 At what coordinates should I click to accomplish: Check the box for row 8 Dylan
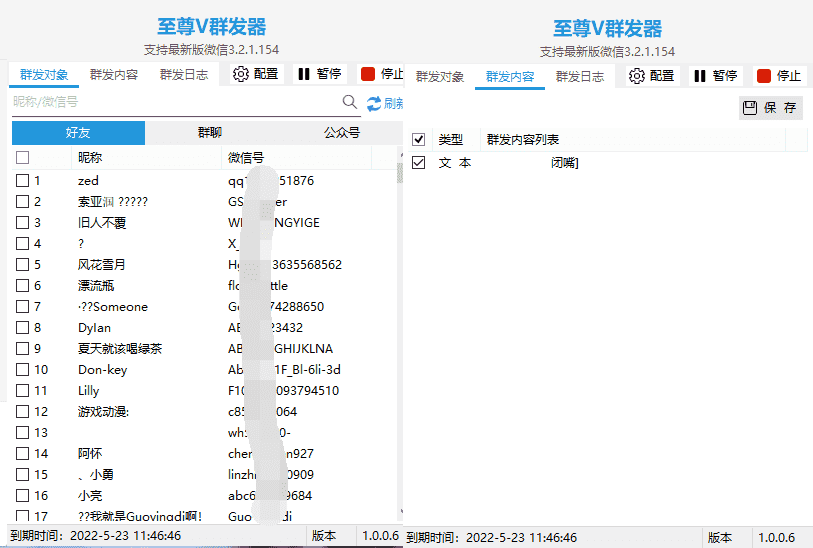coord(22,328)
